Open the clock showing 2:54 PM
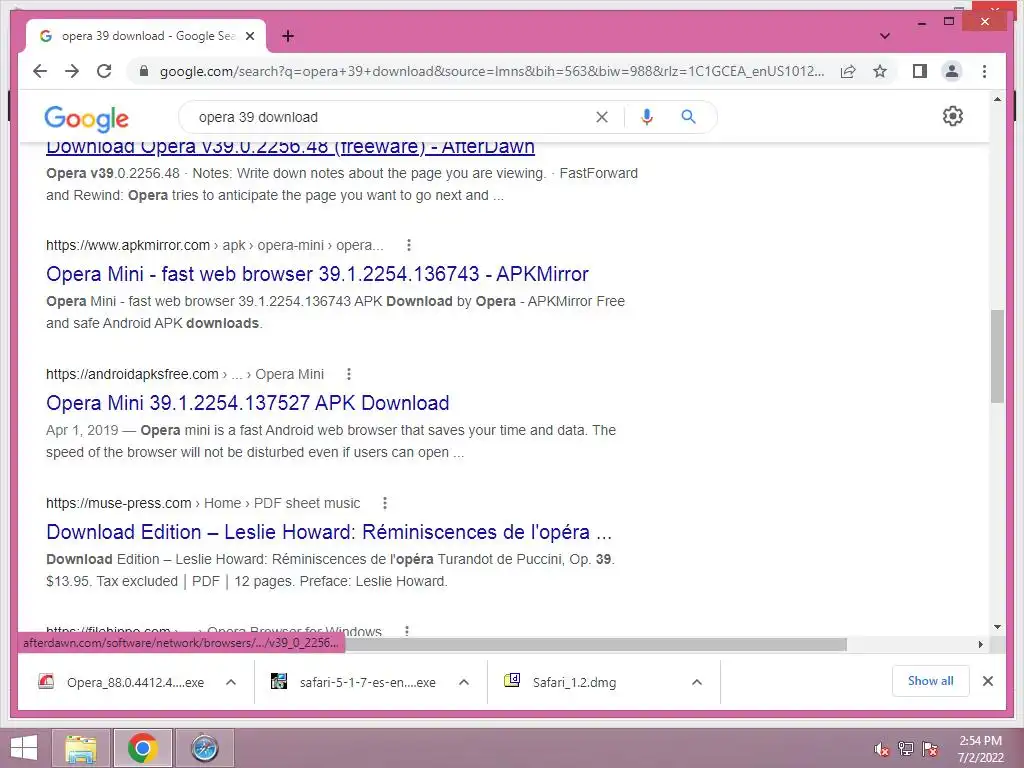This screenshot has width=1024, height=768. pos(980,748)
